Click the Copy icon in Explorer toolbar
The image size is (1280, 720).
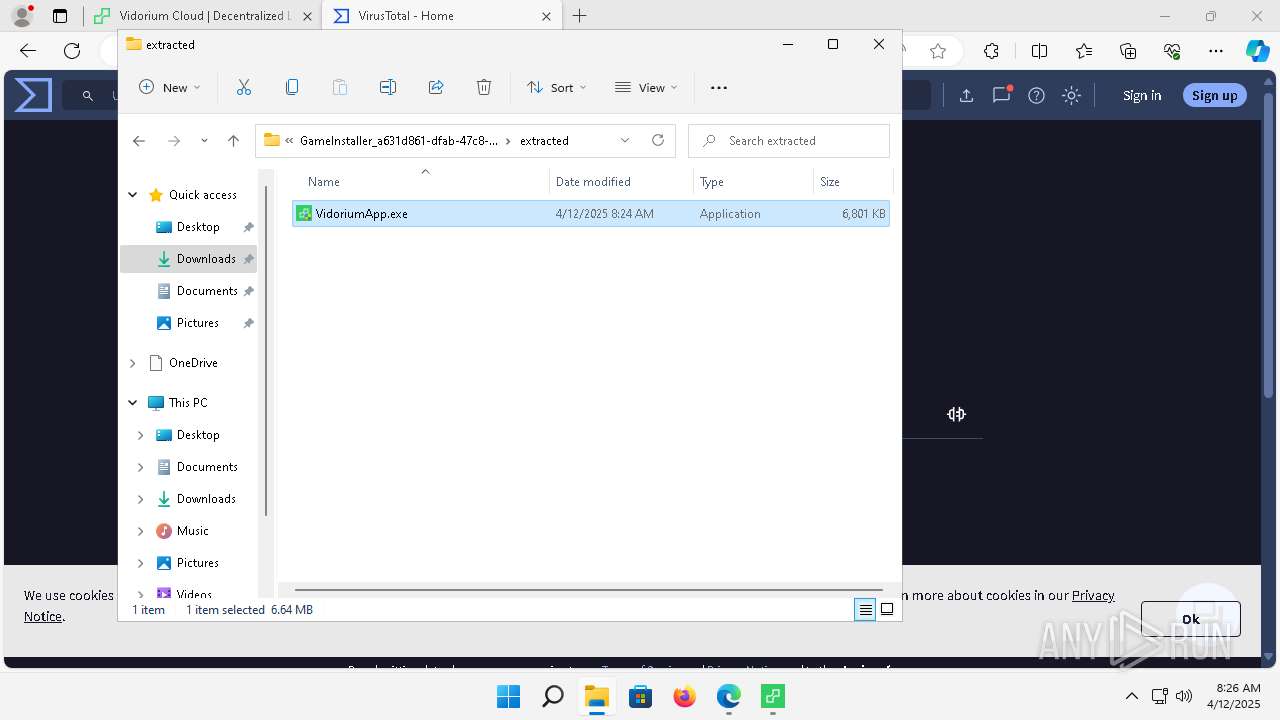(292, 88)
